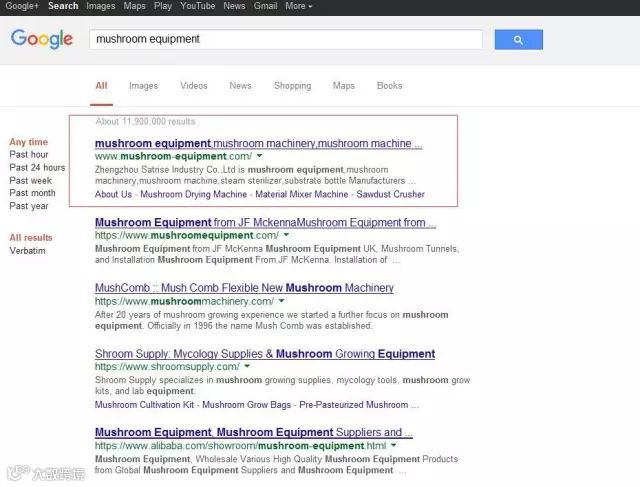Select the Verbatim option

pyautogui.click(x=27, y=251)
